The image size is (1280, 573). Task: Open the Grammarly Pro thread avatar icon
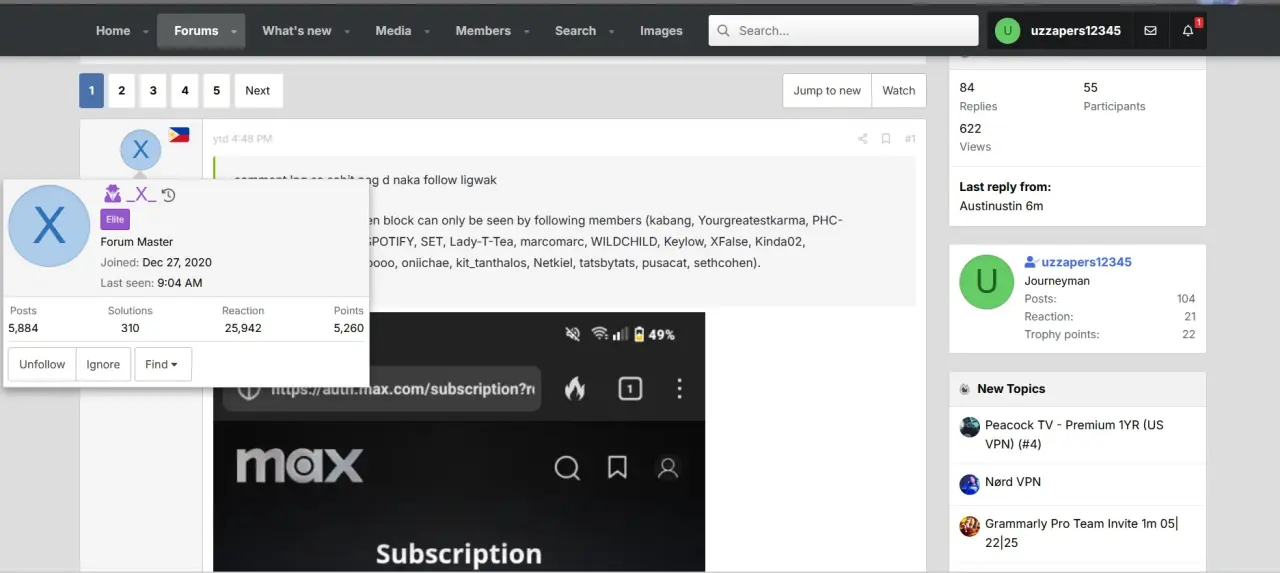click(969, 526)
